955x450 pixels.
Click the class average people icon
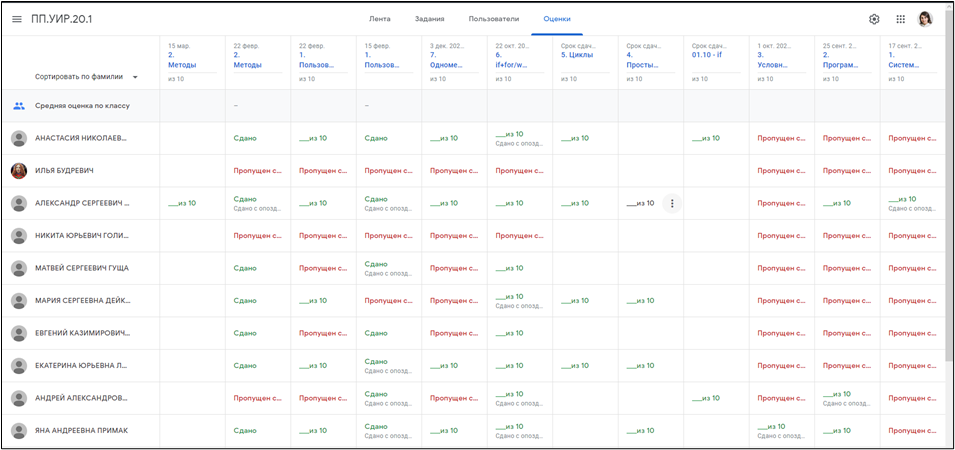point(19,106)
